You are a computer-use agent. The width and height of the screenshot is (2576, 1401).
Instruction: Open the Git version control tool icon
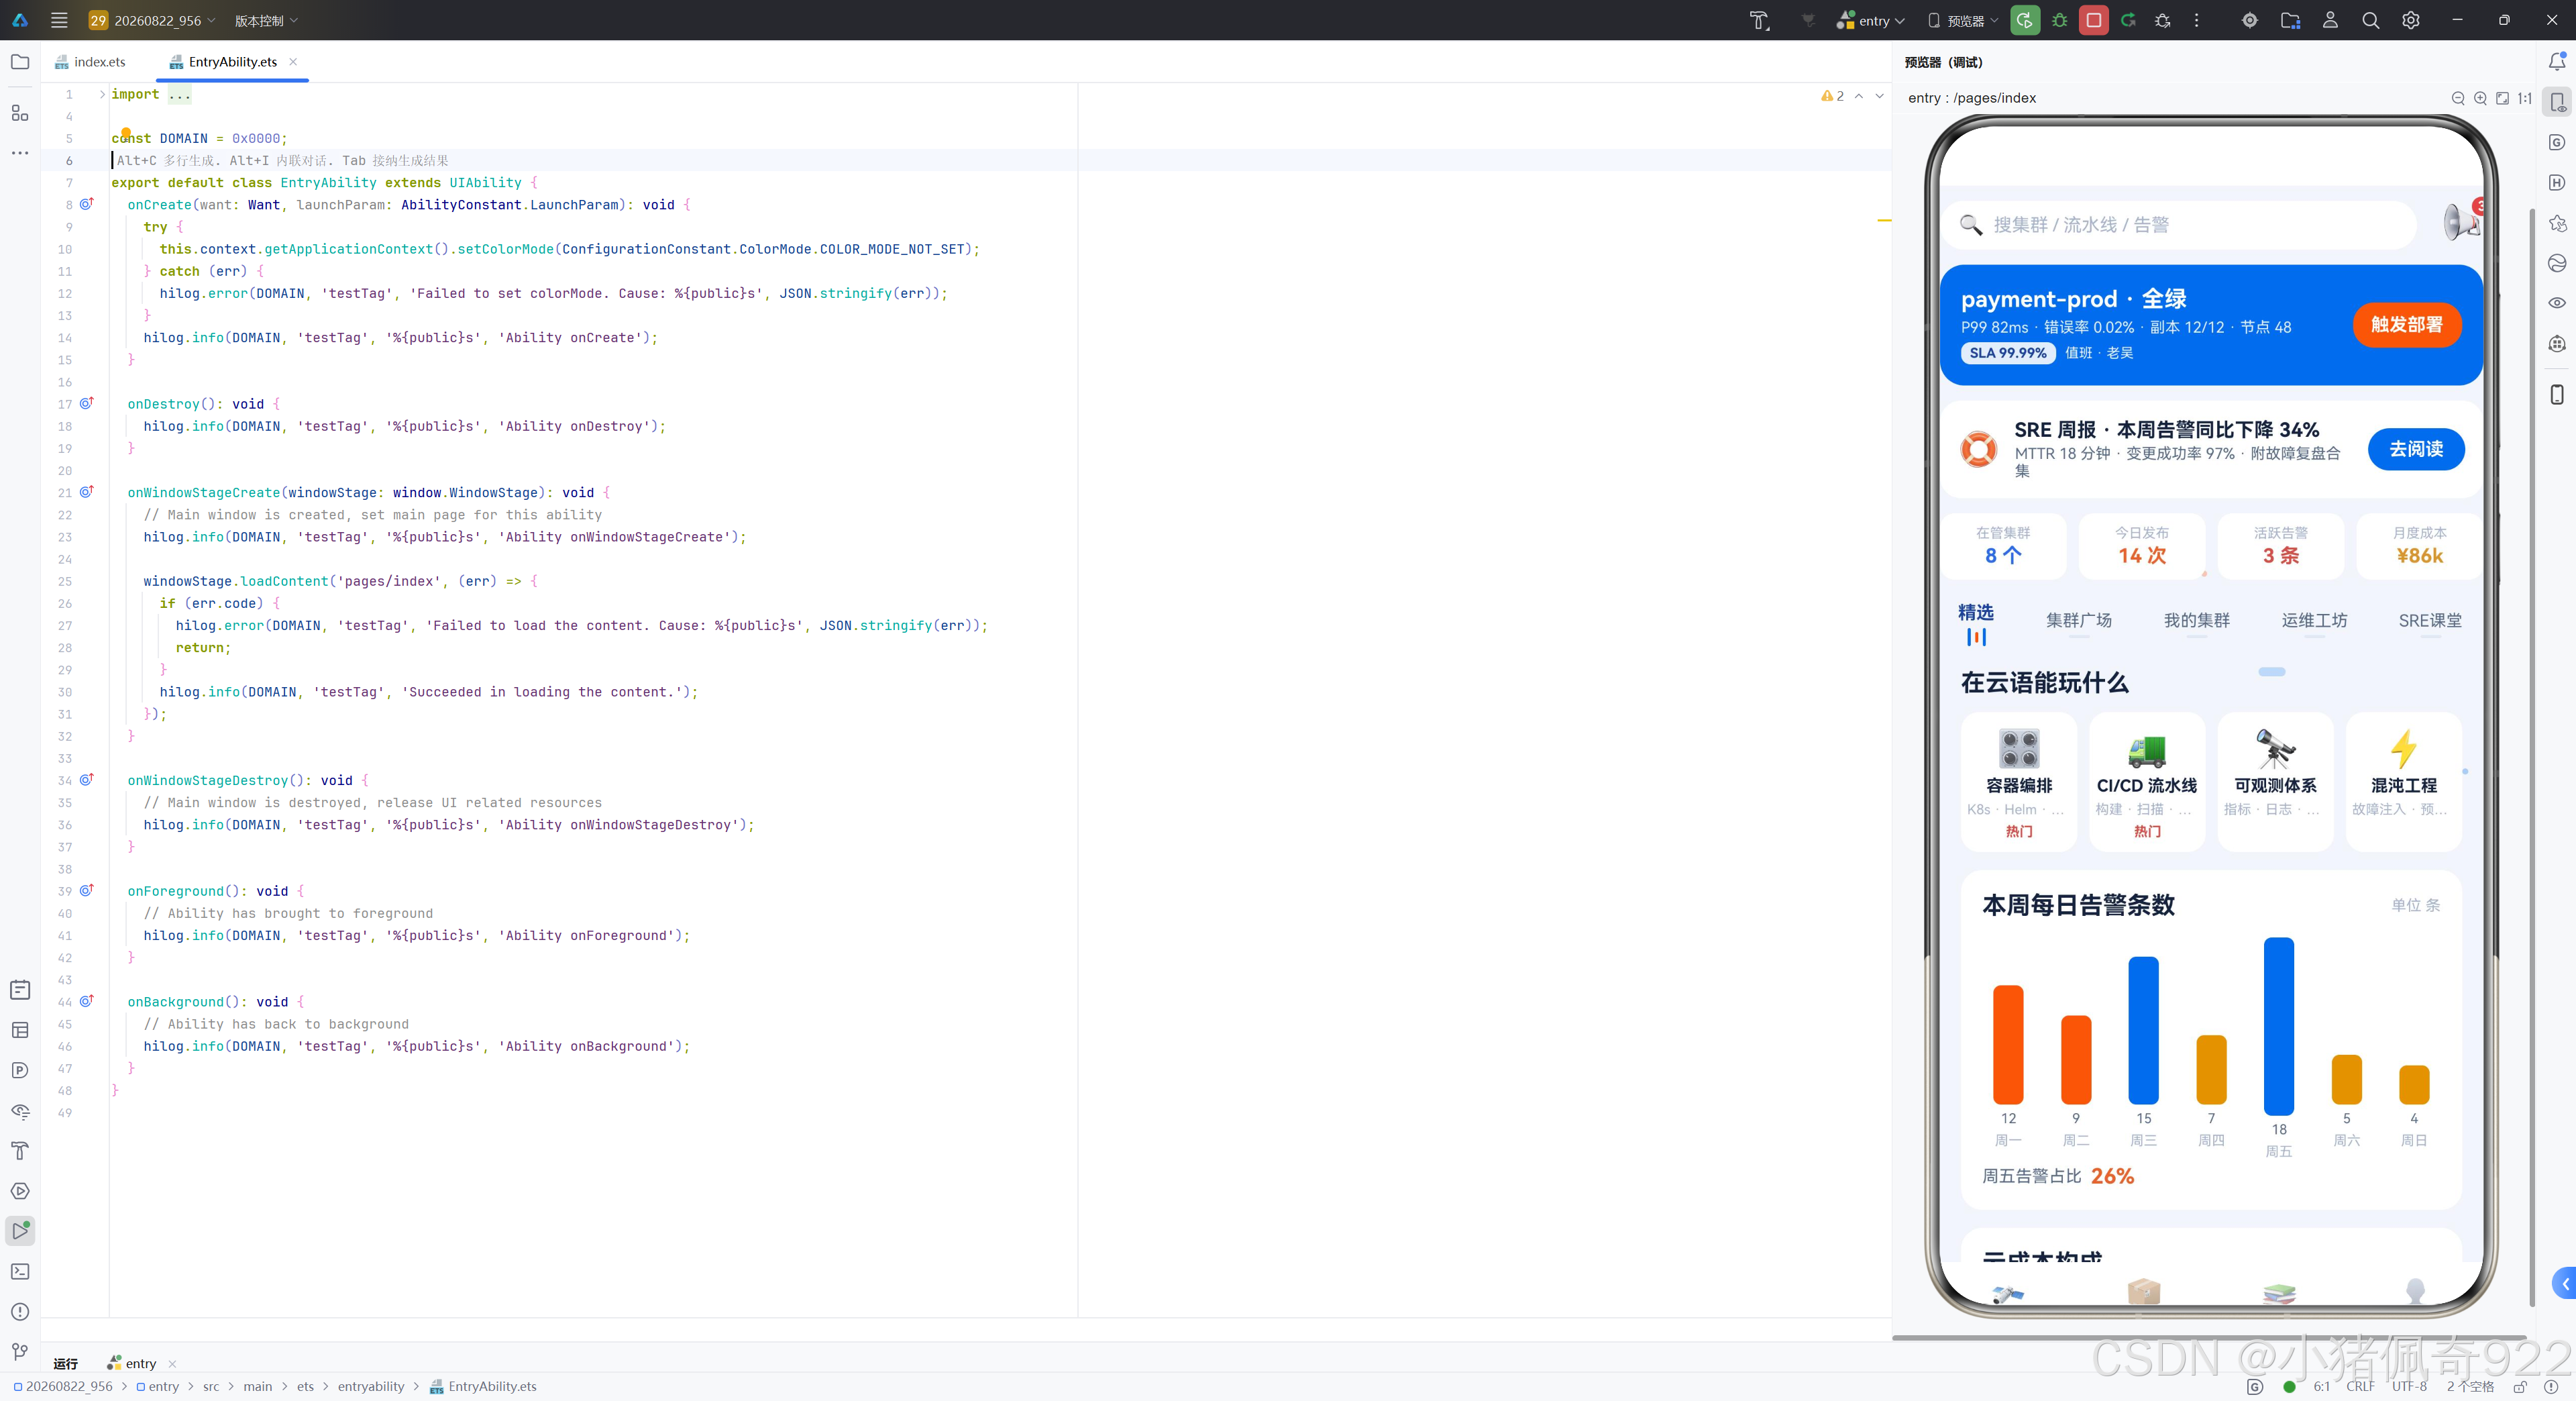20,1352
